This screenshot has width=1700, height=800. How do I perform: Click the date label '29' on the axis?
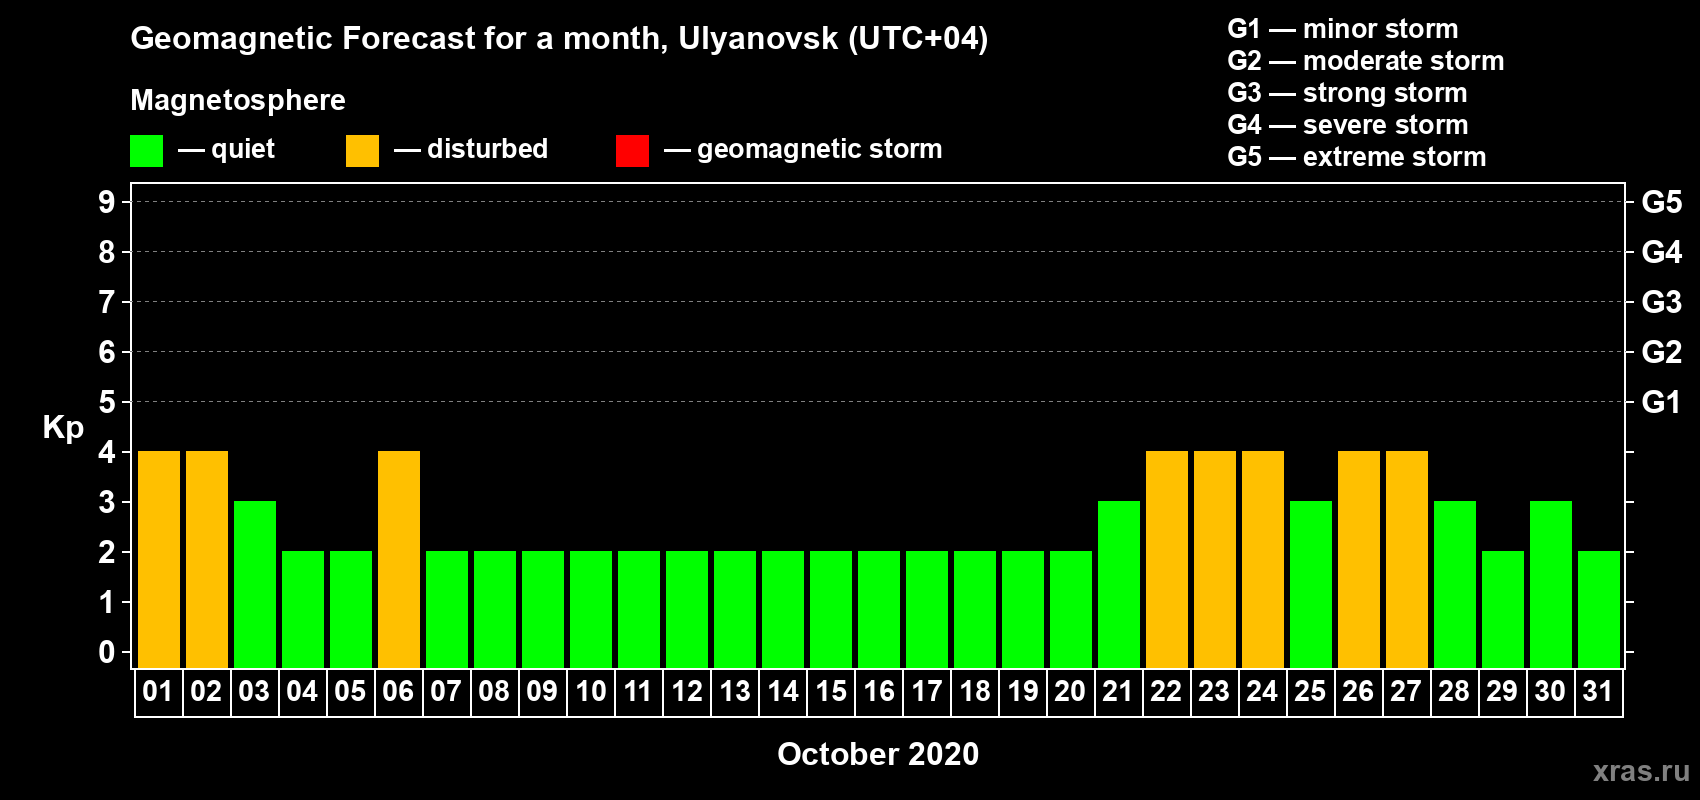pos(1502,692)
